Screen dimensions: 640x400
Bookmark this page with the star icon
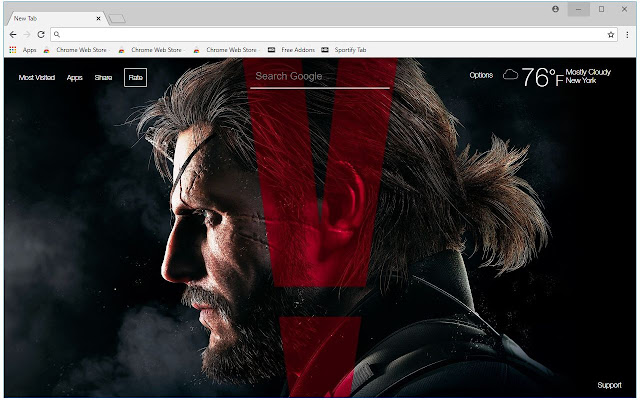tap(611, 35)
